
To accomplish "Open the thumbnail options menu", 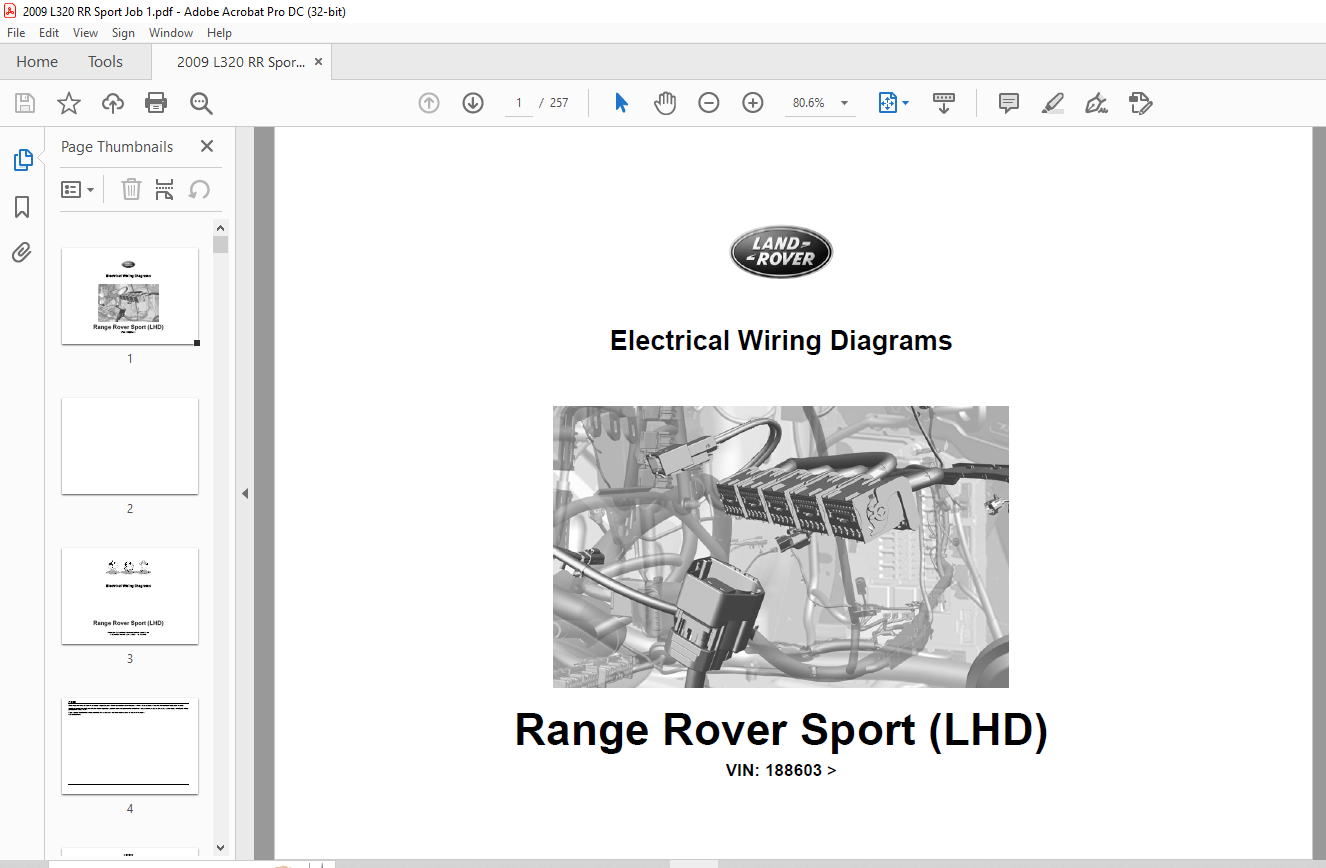I will tap(77, 189).
